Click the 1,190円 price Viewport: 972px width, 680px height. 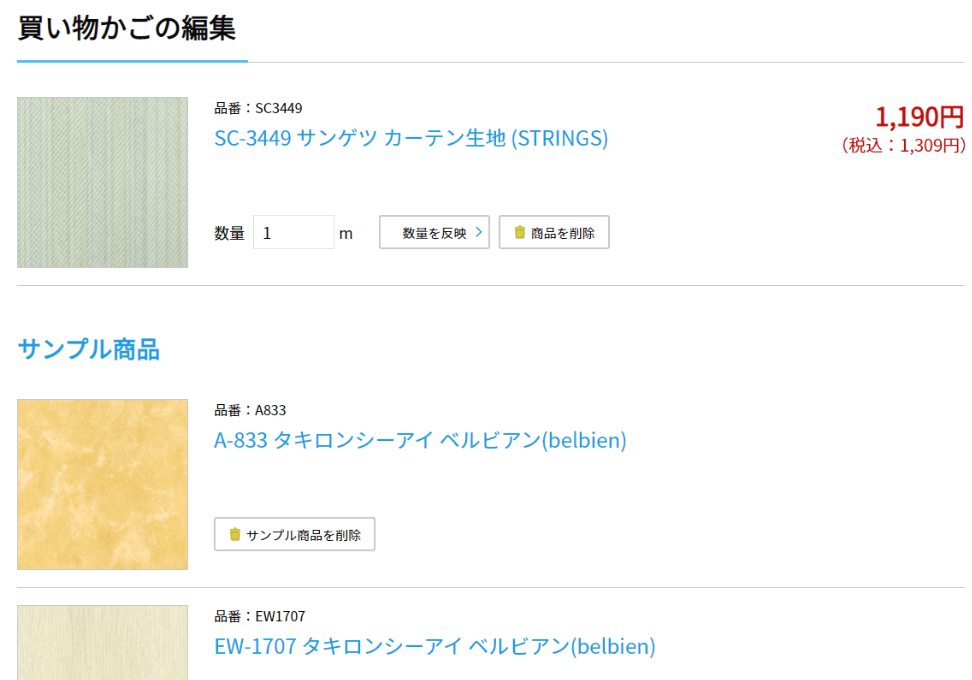[x=919, y=117]
